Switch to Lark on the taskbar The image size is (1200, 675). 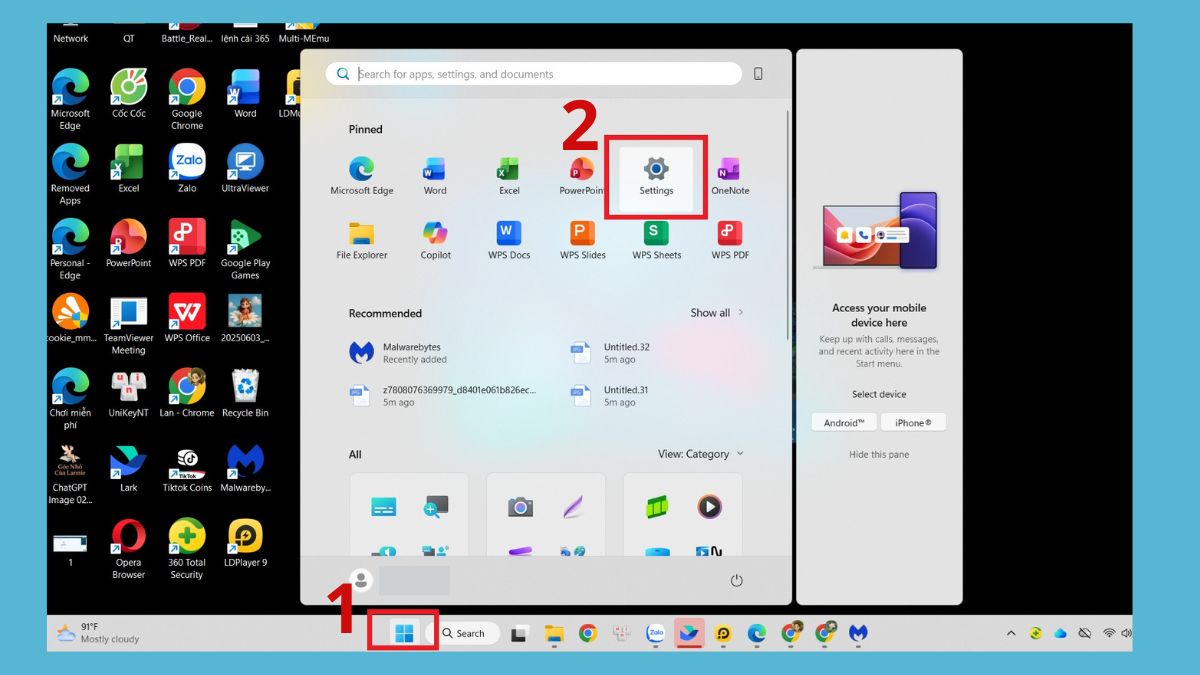point(690,633)
